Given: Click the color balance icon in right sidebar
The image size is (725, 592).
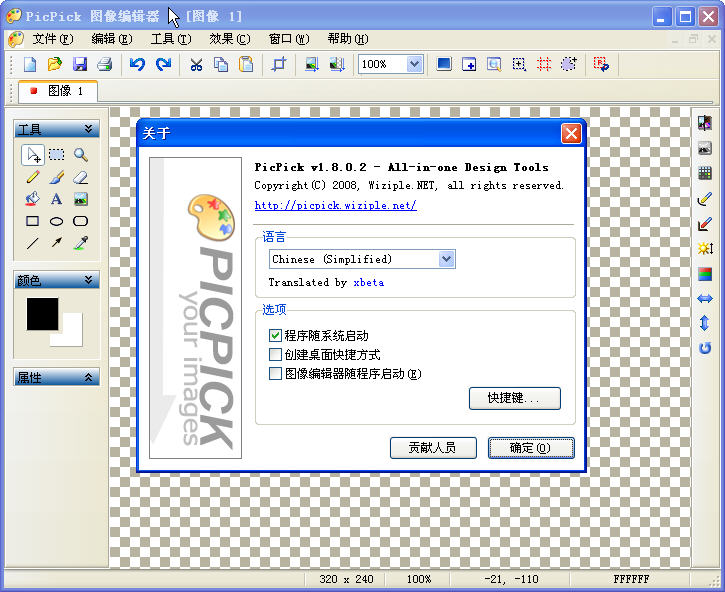Looking at the screenshot, I should pyautogui.click(x=705, y=274).
